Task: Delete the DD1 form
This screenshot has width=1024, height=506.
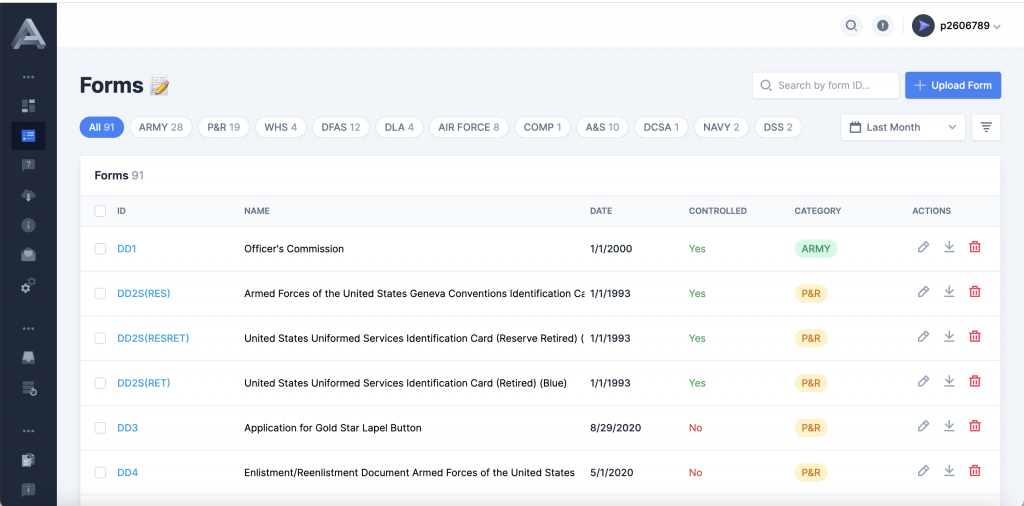Action: (975, 247)
